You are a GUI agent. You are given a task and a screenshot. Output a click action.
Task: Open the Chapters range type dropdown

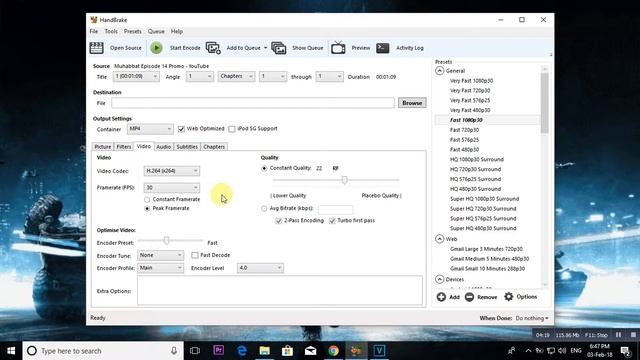[x=236, y=76]
